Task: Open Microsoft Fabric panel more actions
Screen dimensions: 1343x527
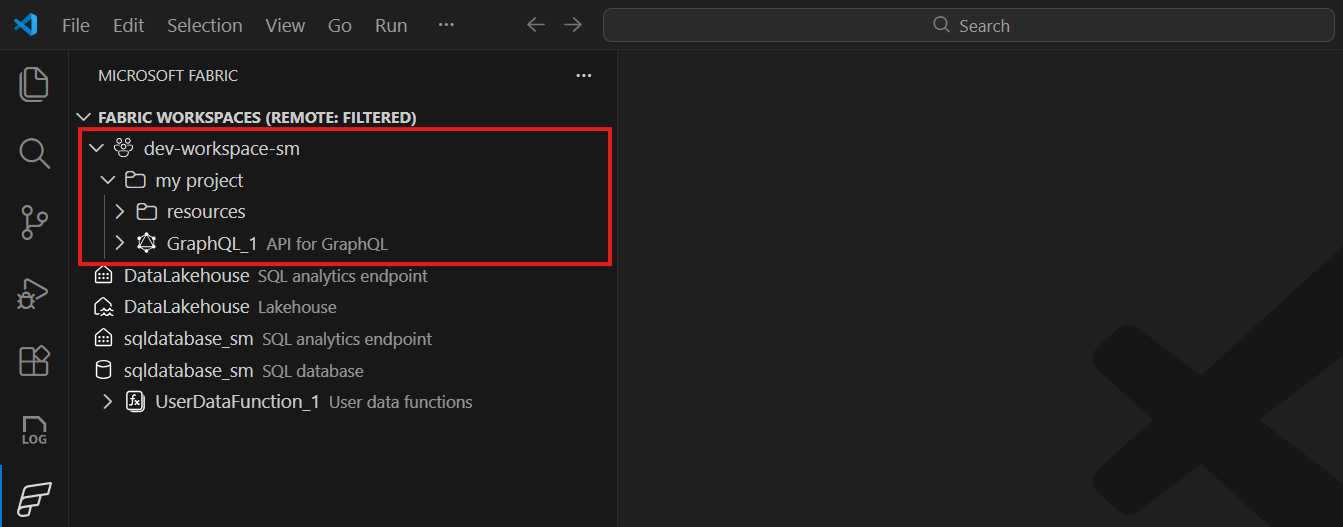Action: pos(584,76)
